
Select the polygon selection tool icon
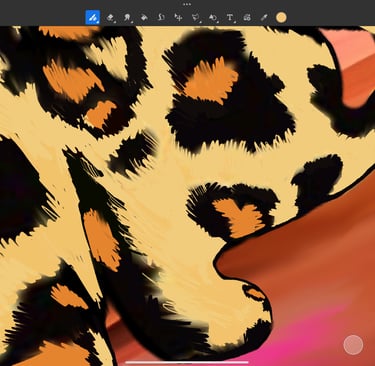(x=196, y=17)
